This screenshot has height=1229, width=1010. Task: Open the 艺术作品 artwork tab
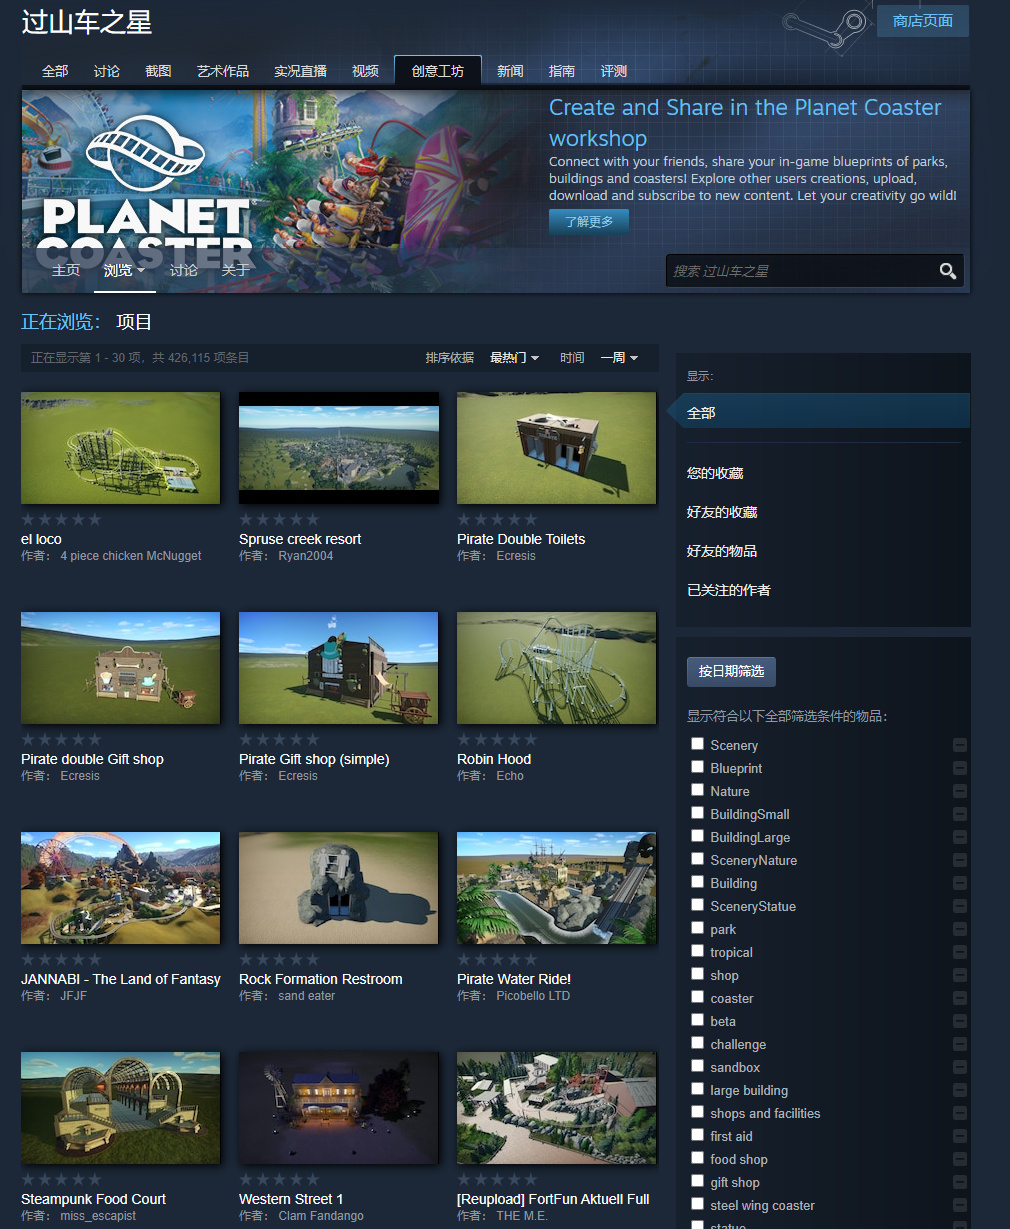pos(223,71)
